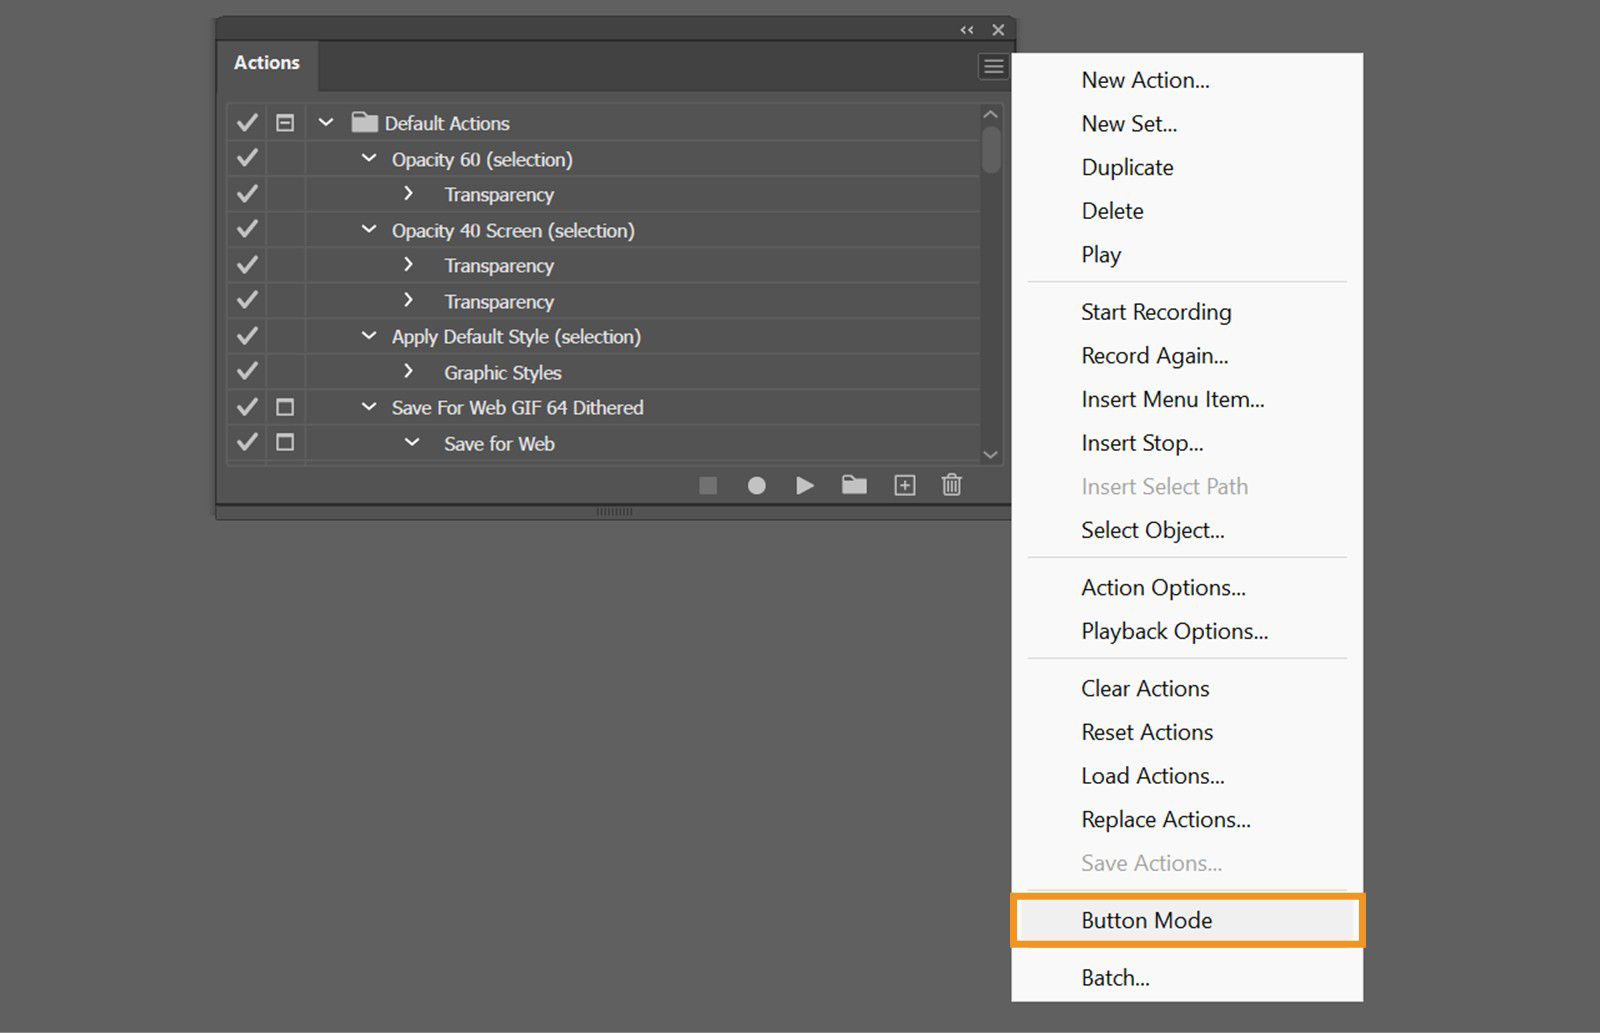Open the Actions panel flyout menu icon

coord(993,66)
